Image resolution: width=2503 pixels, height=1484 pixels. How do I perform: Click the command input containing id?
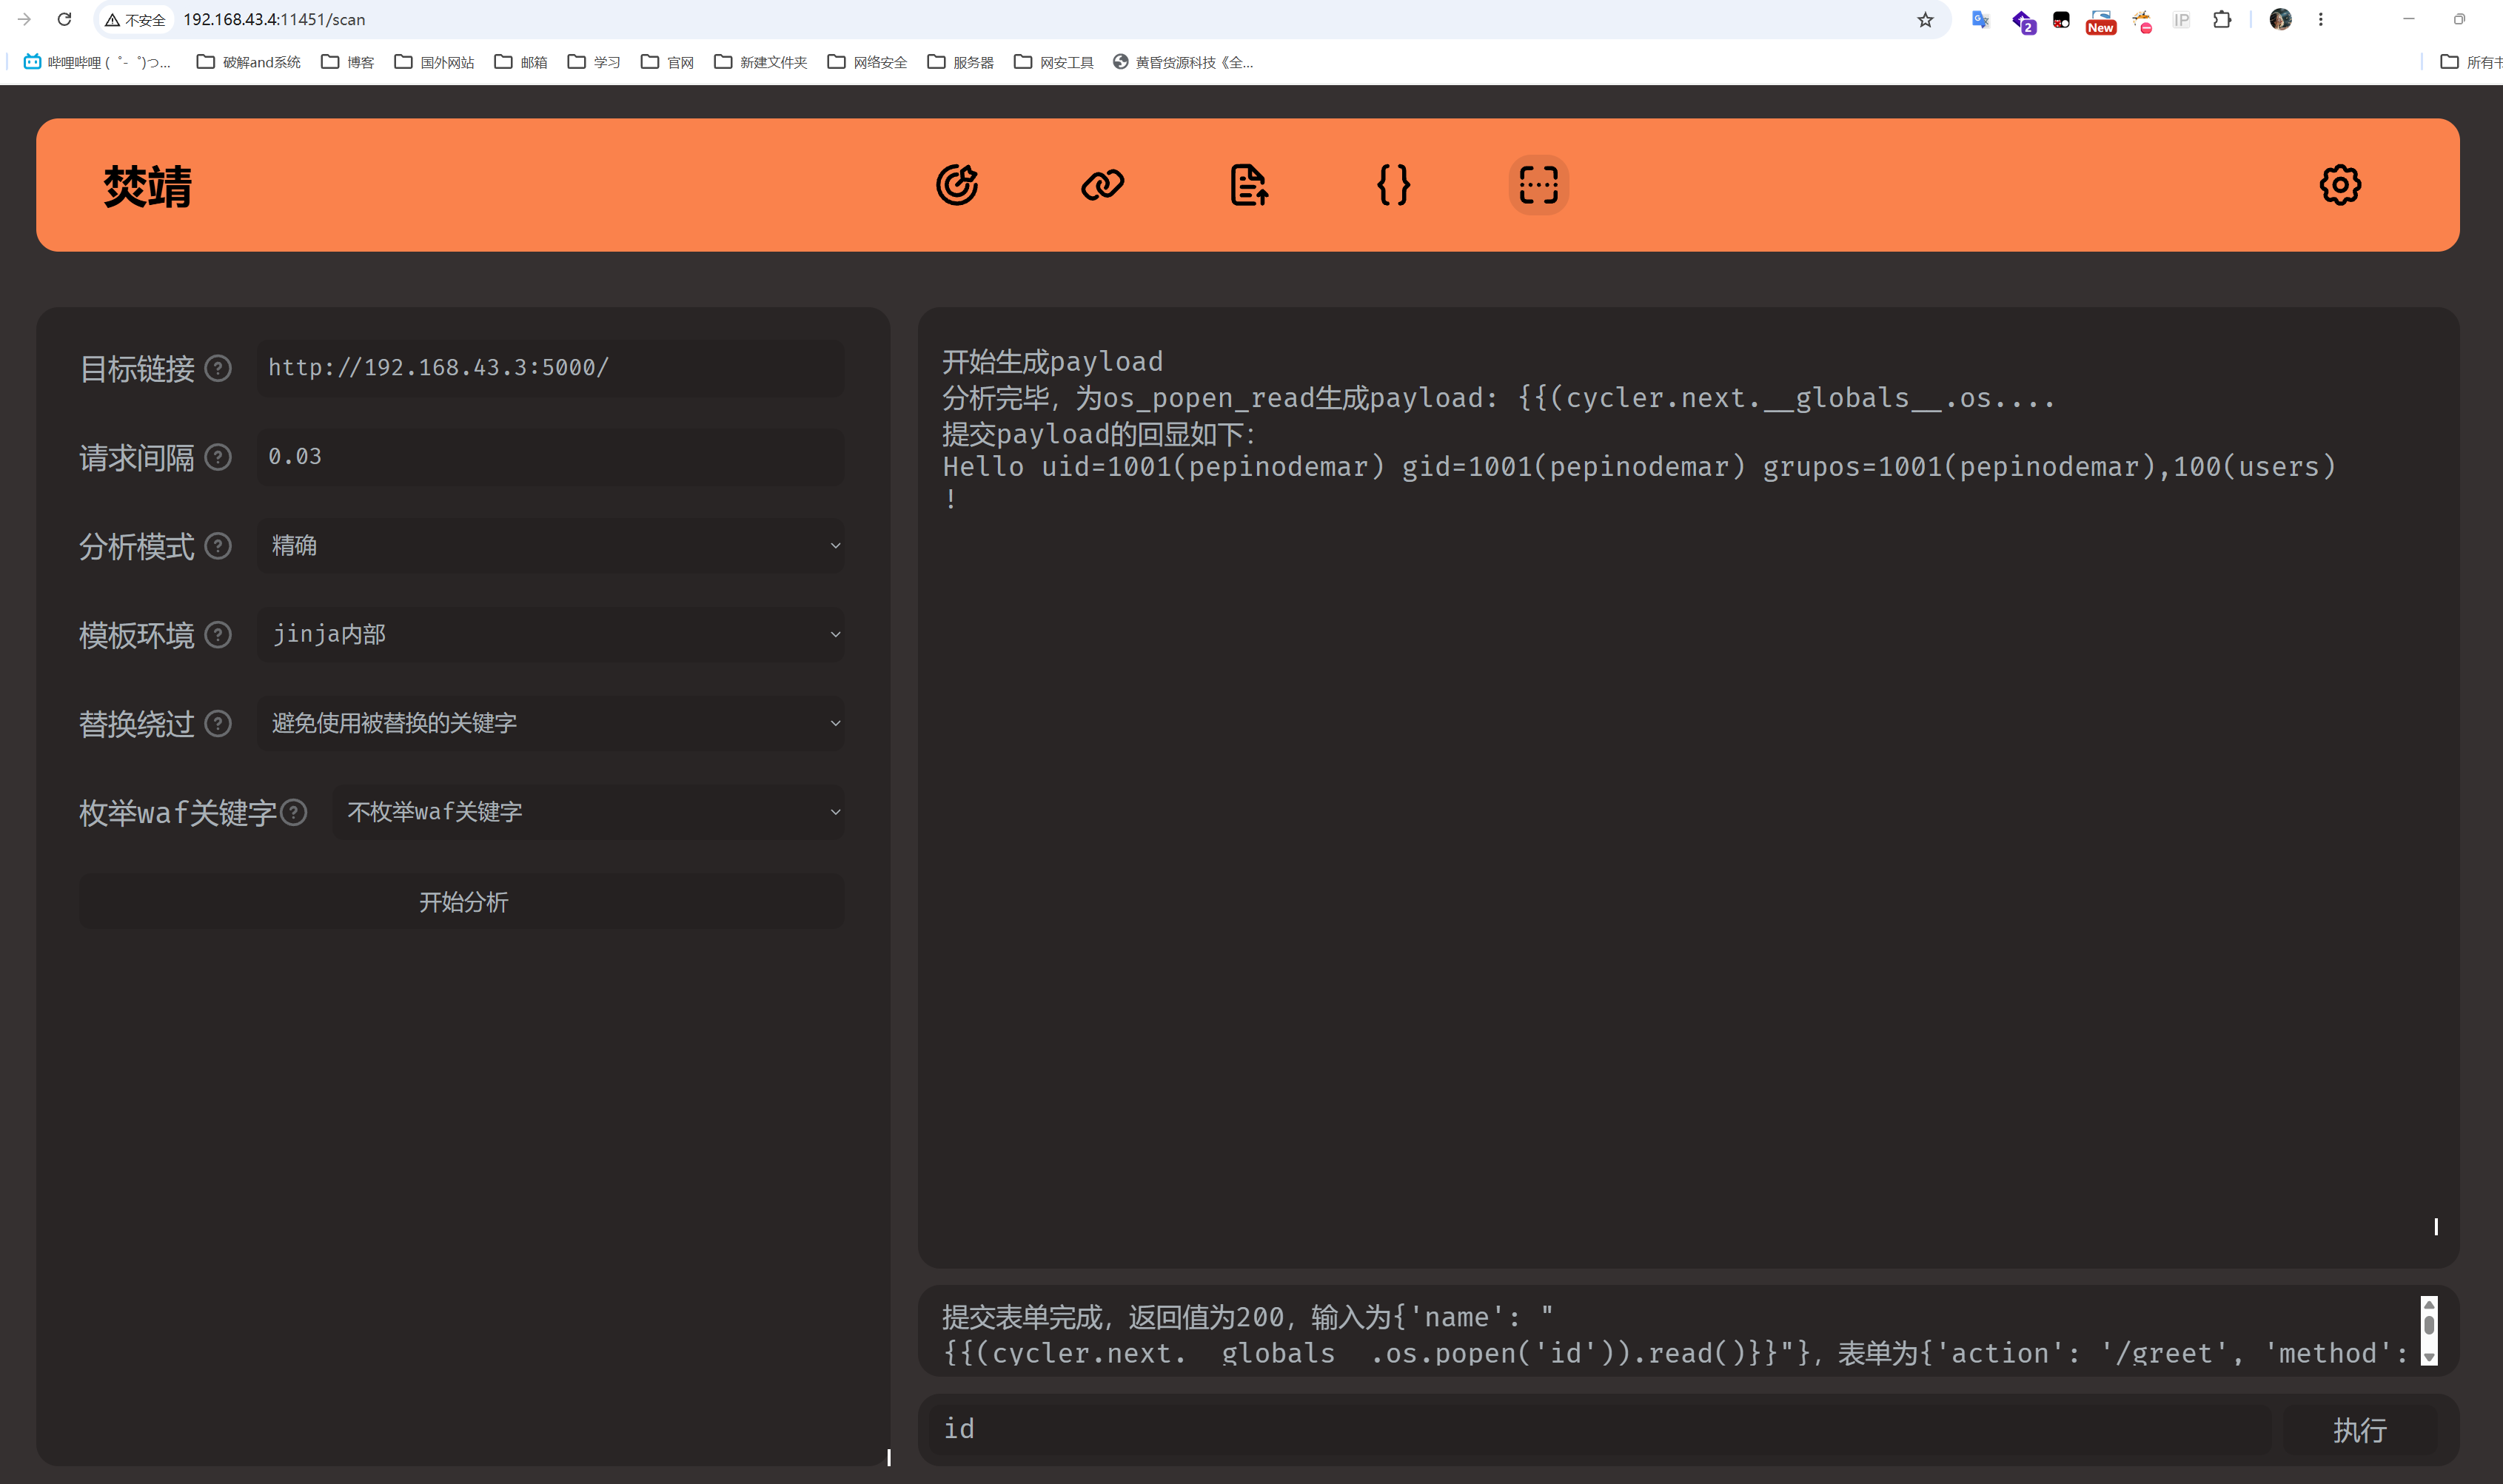(1599, 1430)
